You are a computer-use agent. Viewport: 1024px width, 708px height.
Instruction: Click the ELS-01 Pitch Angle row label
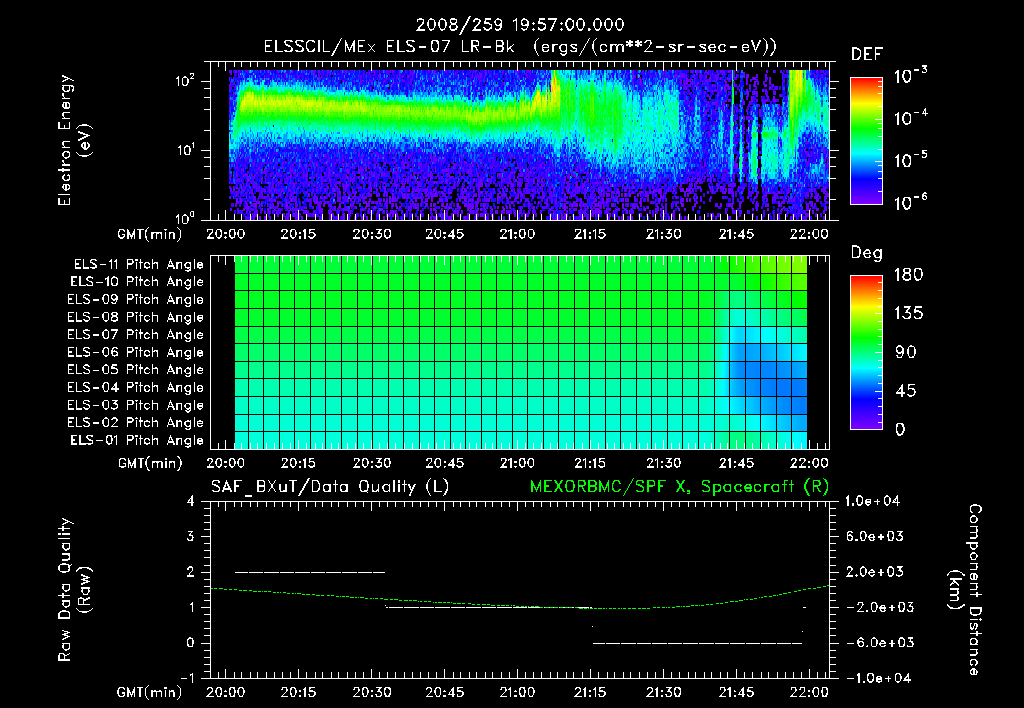[137, 440]
